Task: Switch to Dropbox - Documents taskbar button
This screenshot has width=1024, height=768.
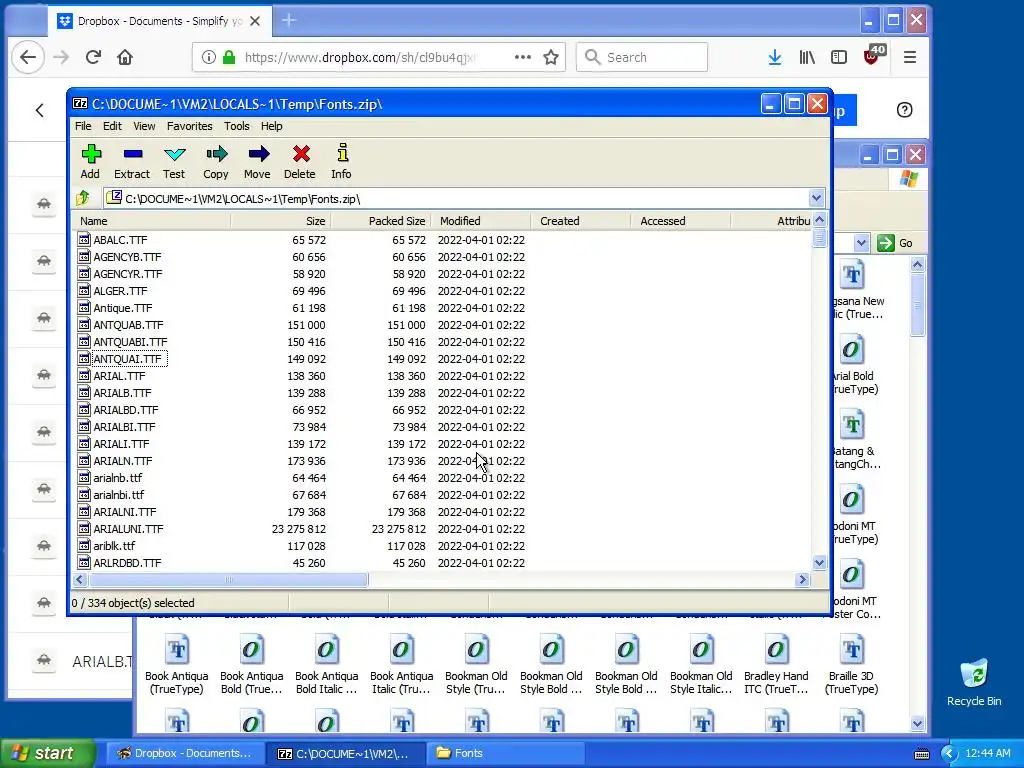Action: 184,753
